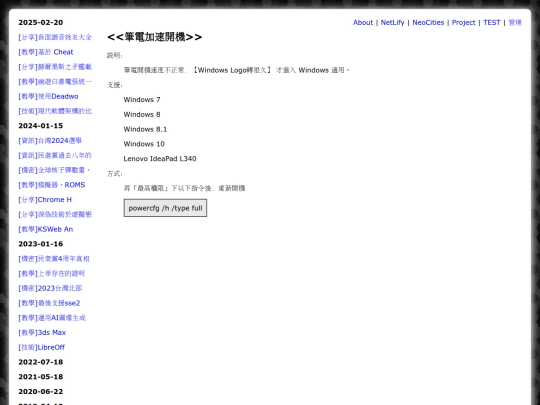Open the [教學]運用AI圖像生成 article

[52, 318]
